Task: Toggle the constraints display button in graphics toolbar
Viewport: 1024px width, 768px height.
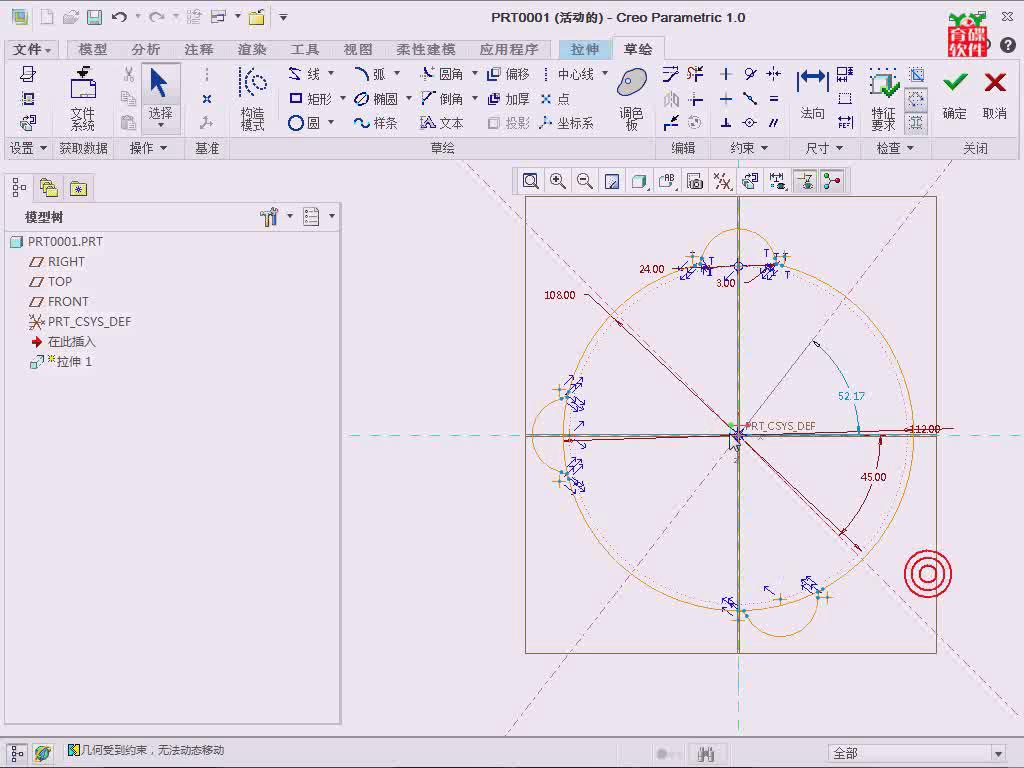Action: [805, 182]
